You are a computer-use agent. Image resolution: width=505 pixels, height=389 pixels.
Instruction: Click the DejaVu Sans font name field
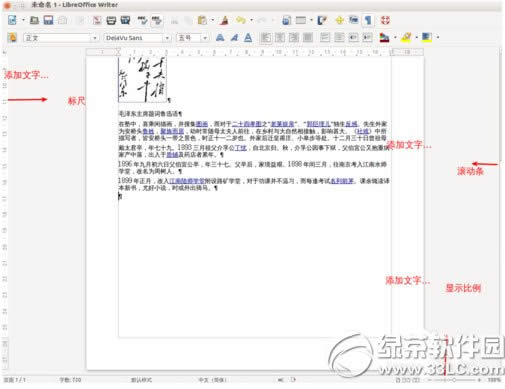pos(133,38)
